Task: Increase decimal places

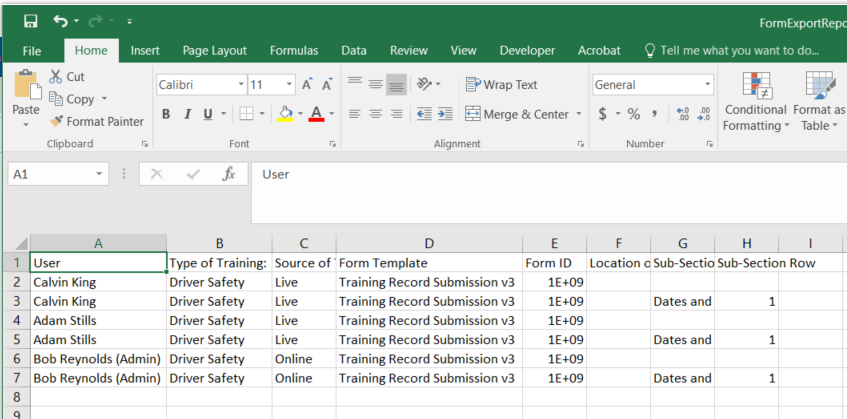Action: click(x=683, y=114)
